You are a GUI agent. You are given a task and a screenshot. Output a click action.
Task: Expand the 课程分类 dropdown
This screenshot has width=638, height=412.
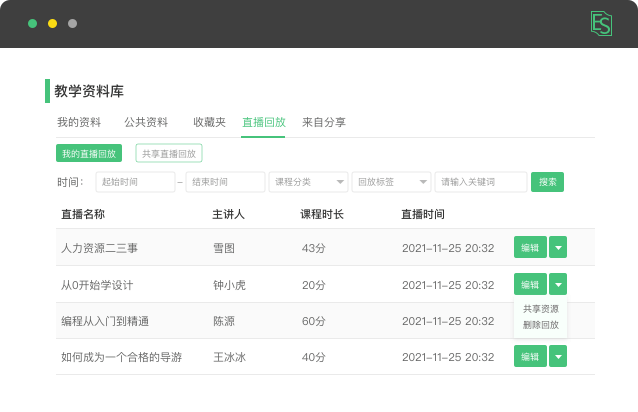pyautogui.click(x=308, y=182)
